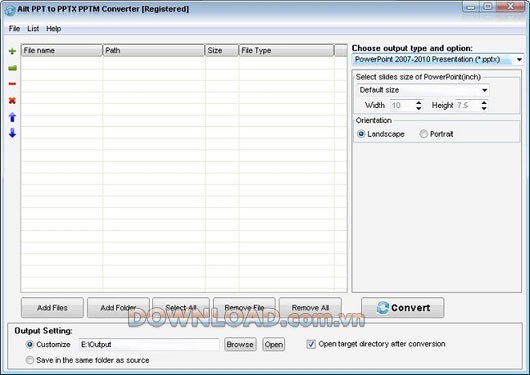Start conversion with the Convert button
530x375 pixels.
403,308
